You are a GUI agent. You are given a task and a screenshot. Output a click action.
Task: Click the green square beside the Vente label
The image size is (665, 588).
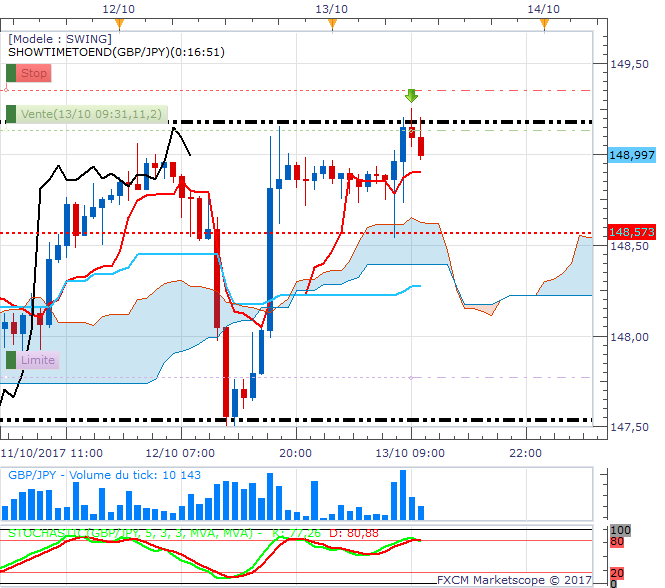pos(11,114)
